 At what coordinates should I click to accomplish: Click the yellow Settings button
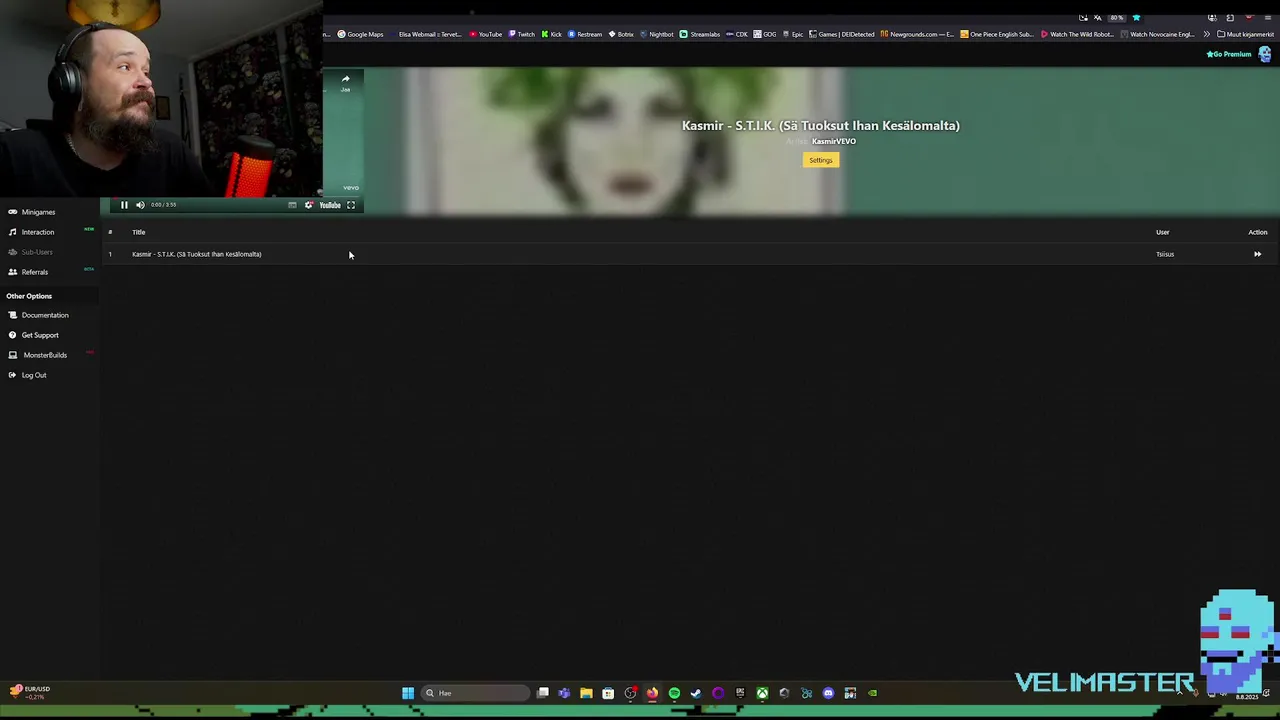click(x=820, y=160)
